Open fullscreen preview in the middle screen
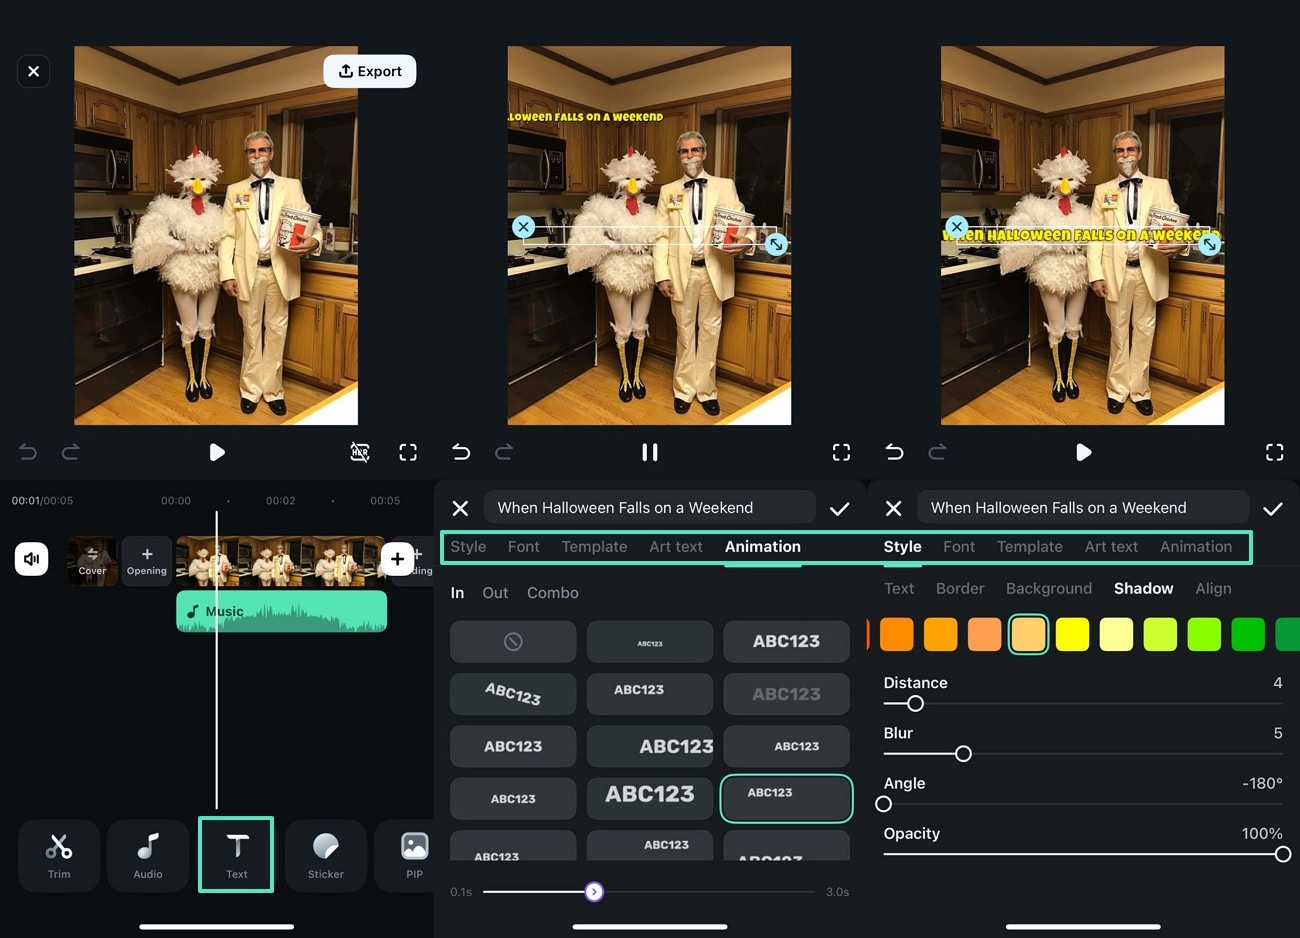The image size is (1300, 938). coord(842,452)
